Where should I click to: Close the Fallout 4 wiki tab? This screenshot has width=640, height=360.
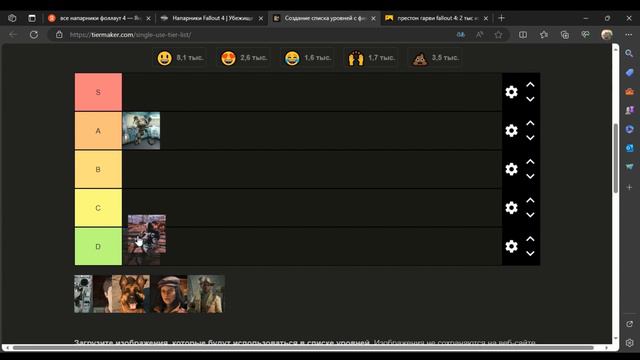click(261, 18)
